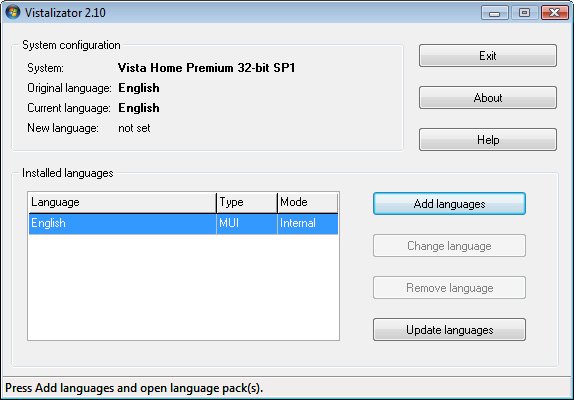
Task: Click the Update languages button
Action: click(x=449, y=330)
